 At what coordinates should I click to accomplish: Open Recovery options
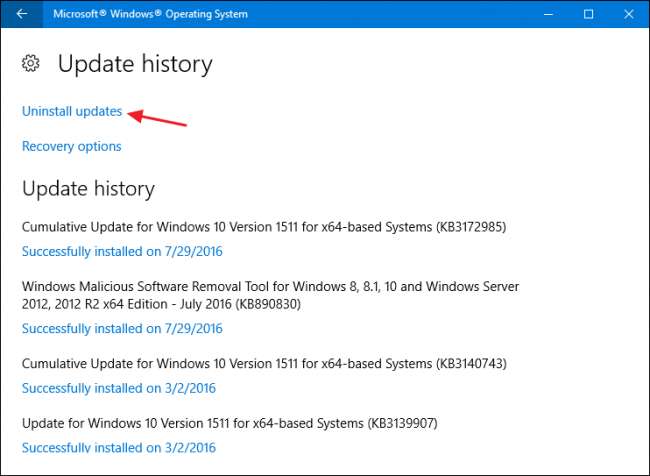[72, 146]
